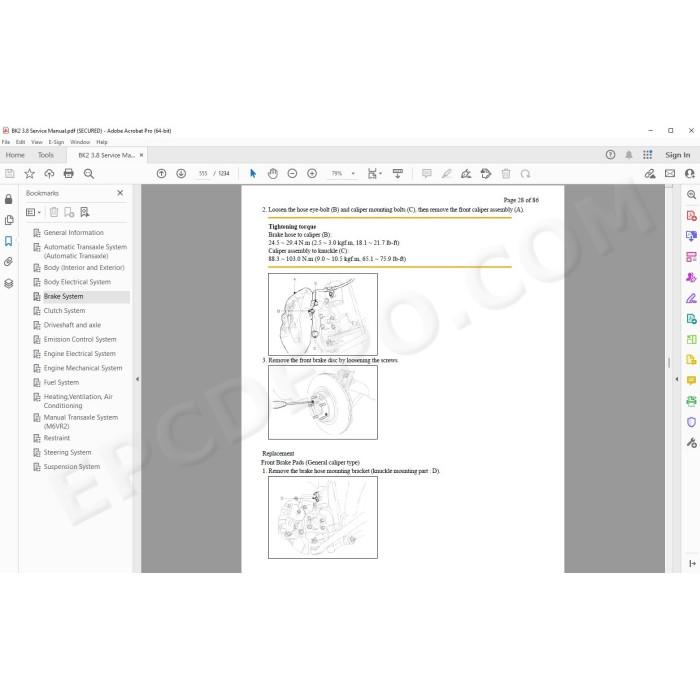The width and height of the screenshot is (700, 700).
Task: Click the scrolling mode icon
Action: [397, 174]
